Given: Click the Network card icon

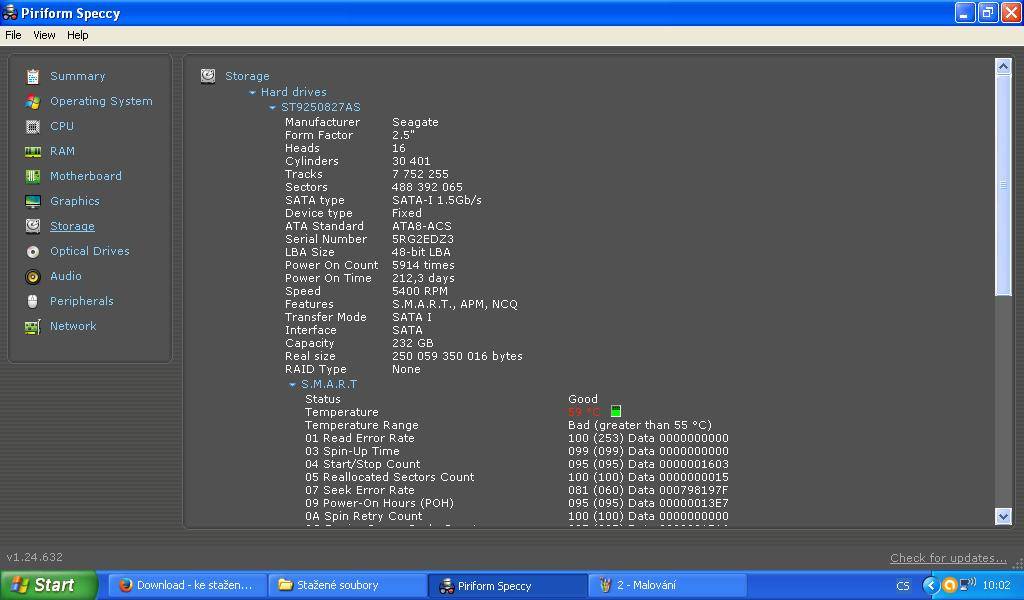Looking at the screenshot, I should click(33, 326).
